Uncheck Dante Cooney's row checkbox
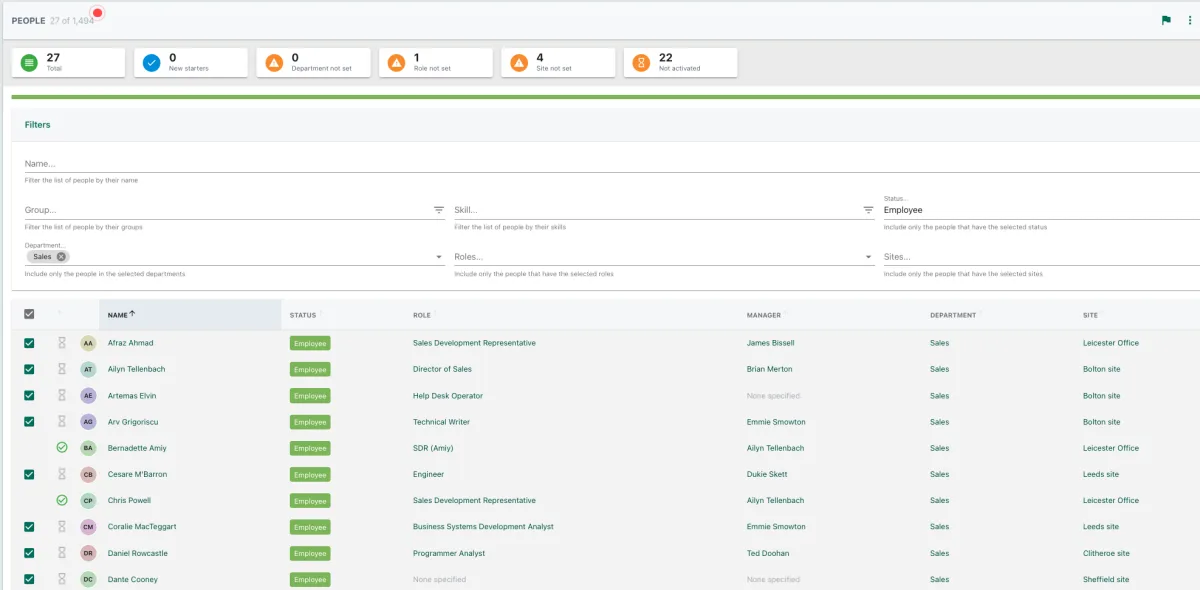This screenshot has height=590, width=1200. pos(29,579)
